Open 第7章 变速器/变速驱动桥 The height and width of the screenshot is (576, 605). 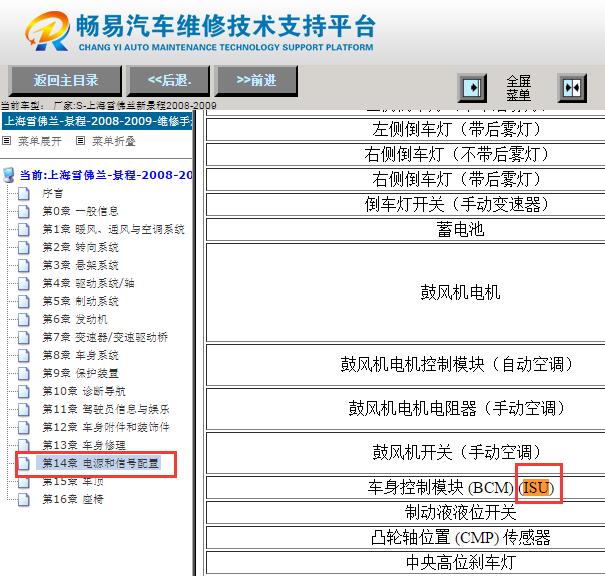(105, 337)
